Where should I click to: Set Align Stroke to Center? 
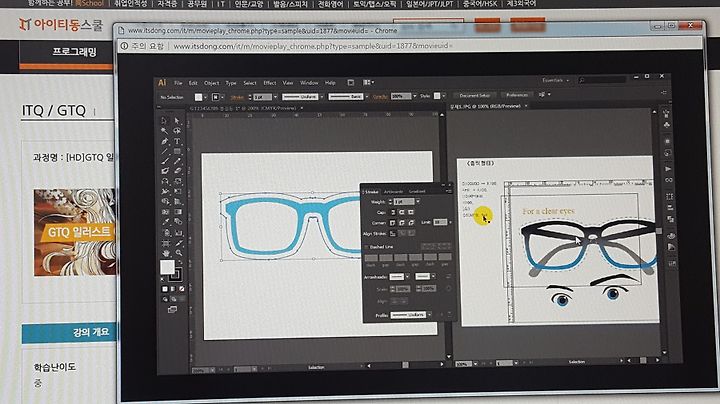point(393,234)
